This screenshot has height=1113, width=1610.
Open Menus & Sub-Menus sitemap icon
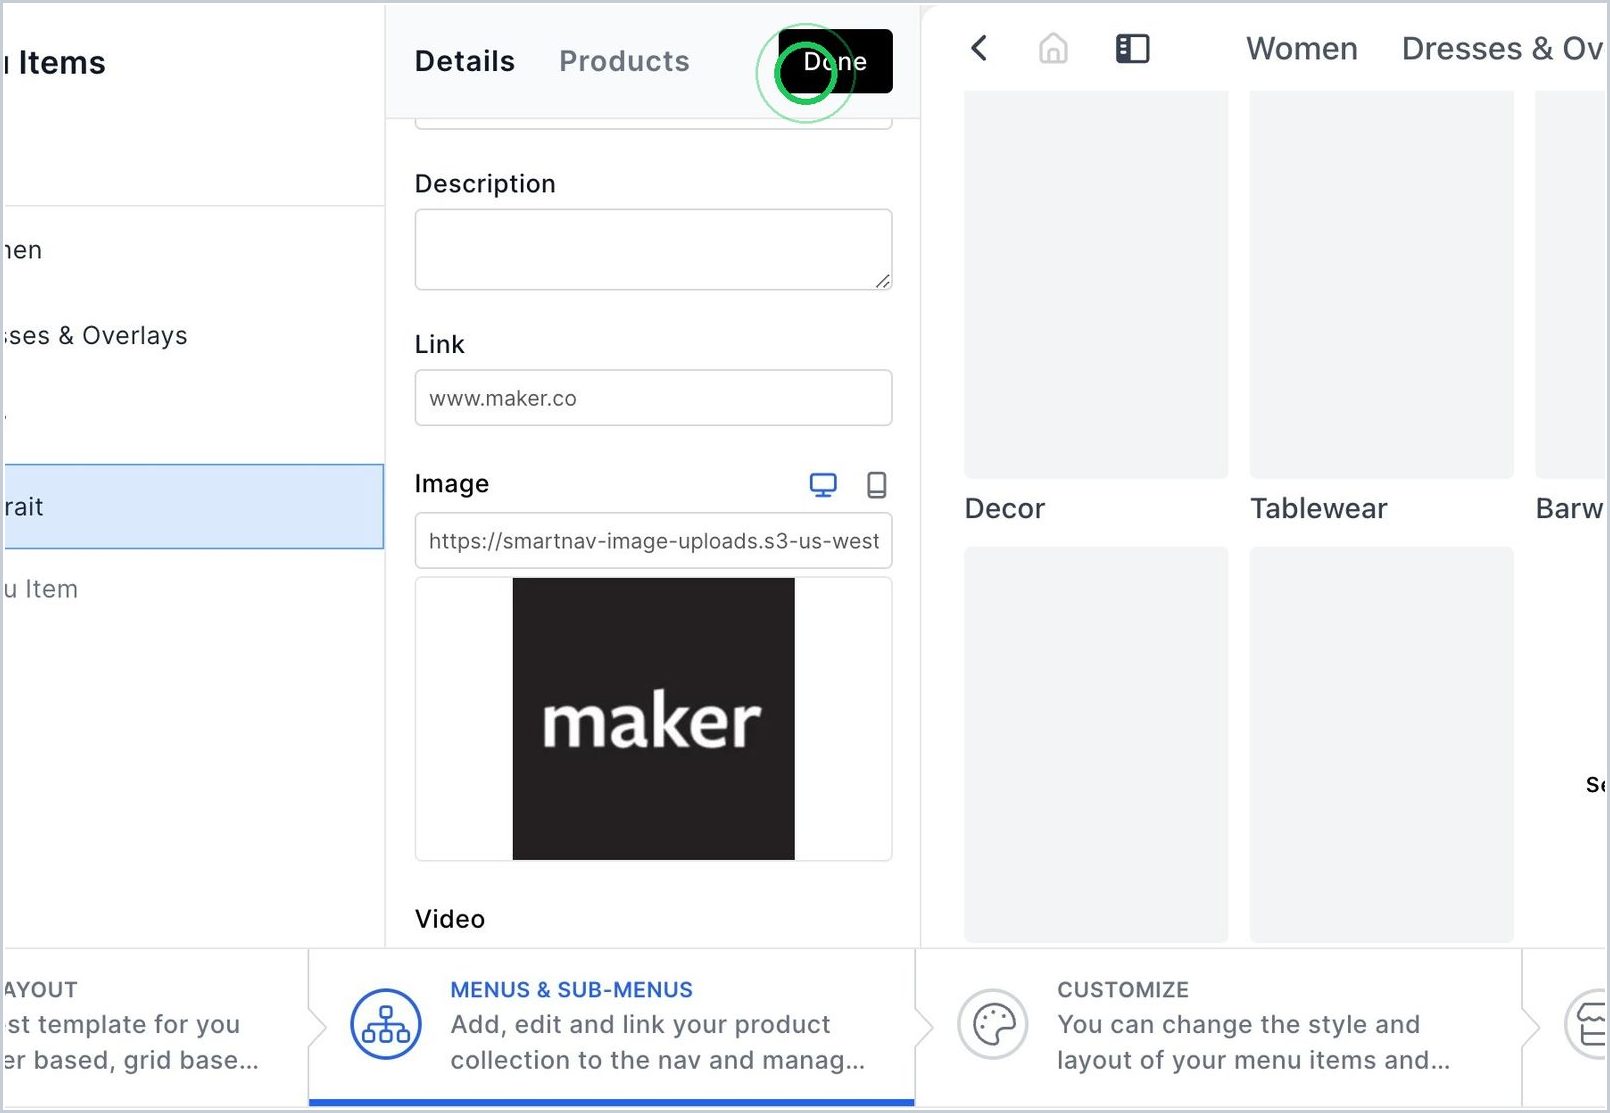click(x=386, y=1024)
